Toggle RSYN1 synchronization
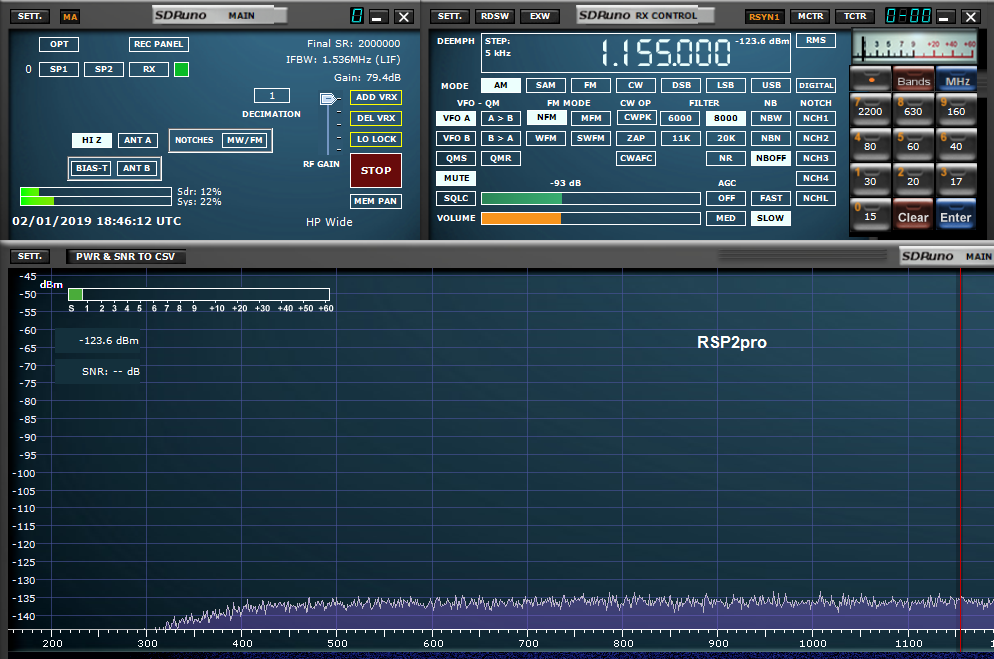The width and height of the screenshot is (994, 659). [x=765, y=16]
